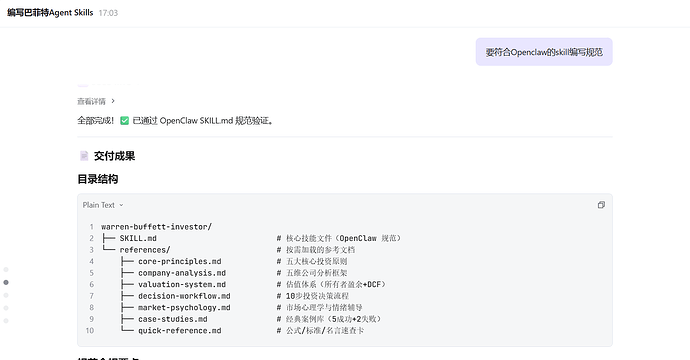Click valuation-system.md in the code block
Screen dimensions: 690x360
coord(182,284)
